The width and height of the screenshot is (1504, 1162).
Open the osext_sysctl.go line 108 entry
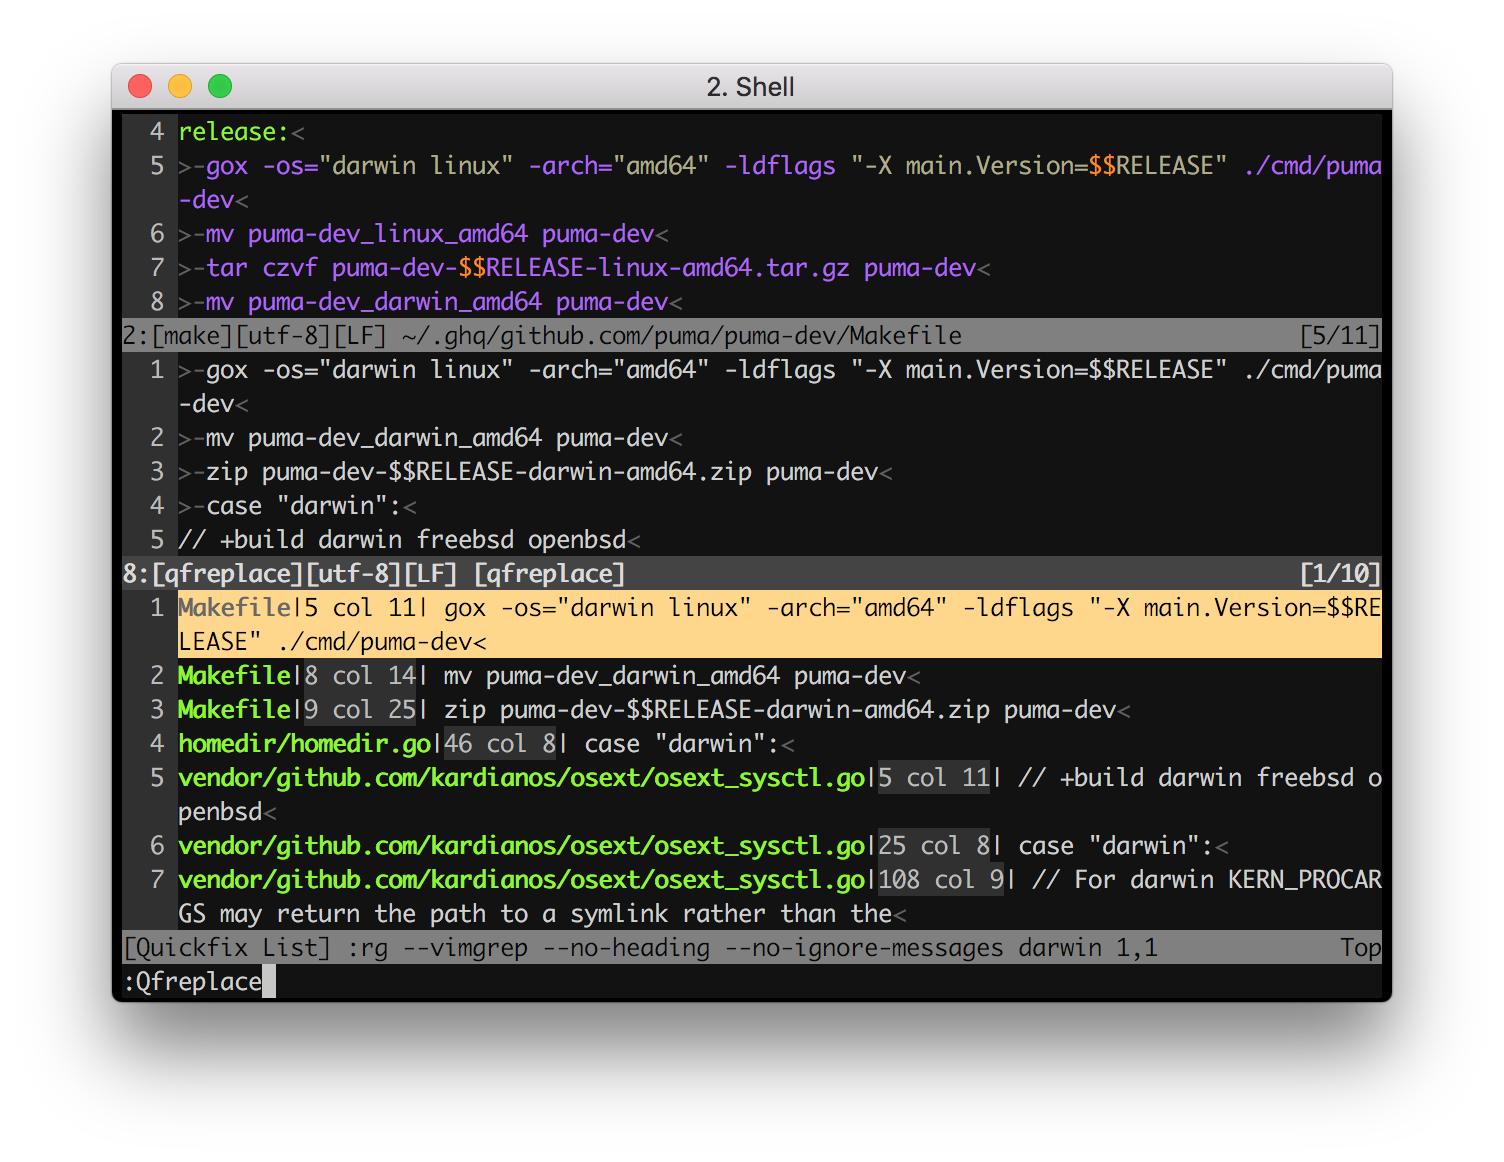coord(752,897)
